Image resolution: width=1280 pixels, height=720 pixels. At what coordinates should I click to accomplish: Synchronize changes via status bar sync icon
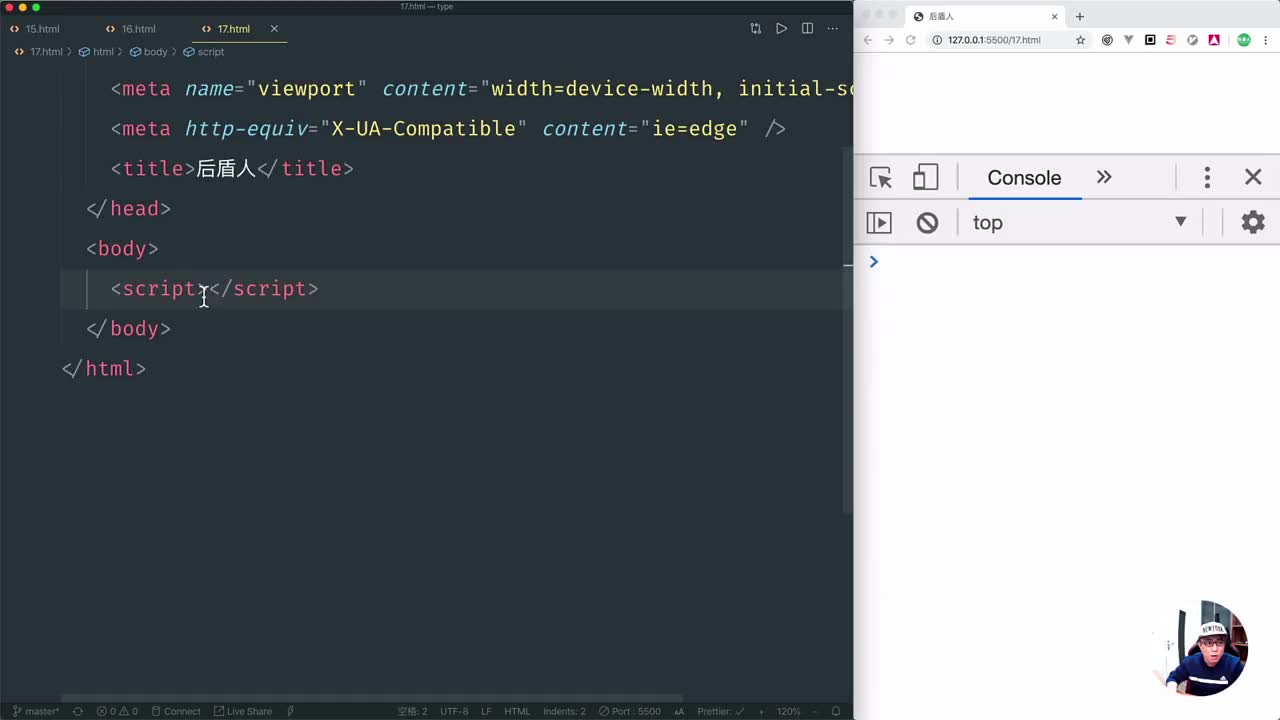(78, 712)
